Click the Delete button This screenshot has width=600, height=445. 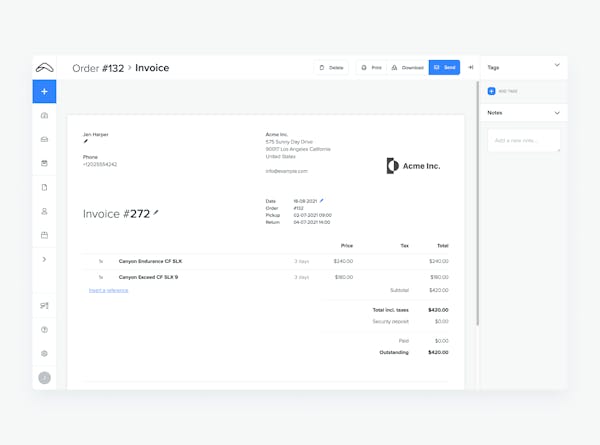tap(331, 68)
